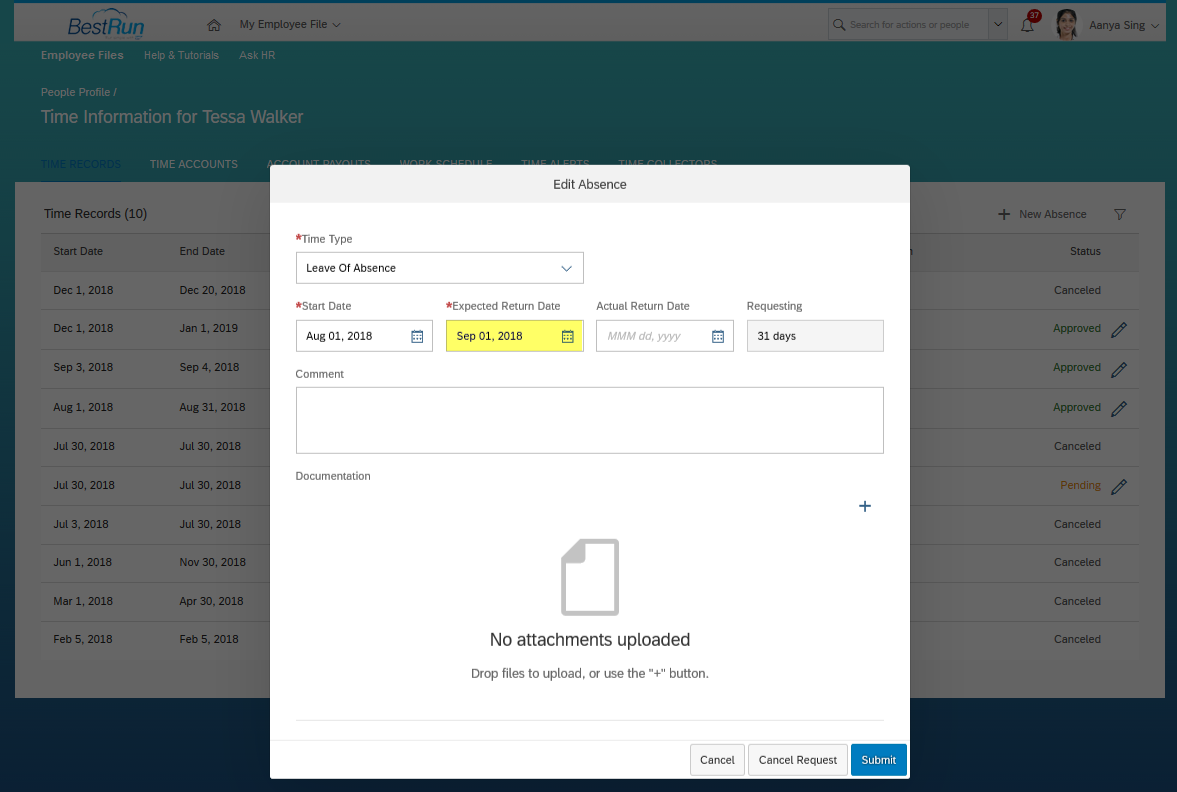Switch to the Time Records tab
1177x792 pixels.
tap(81, 164)
